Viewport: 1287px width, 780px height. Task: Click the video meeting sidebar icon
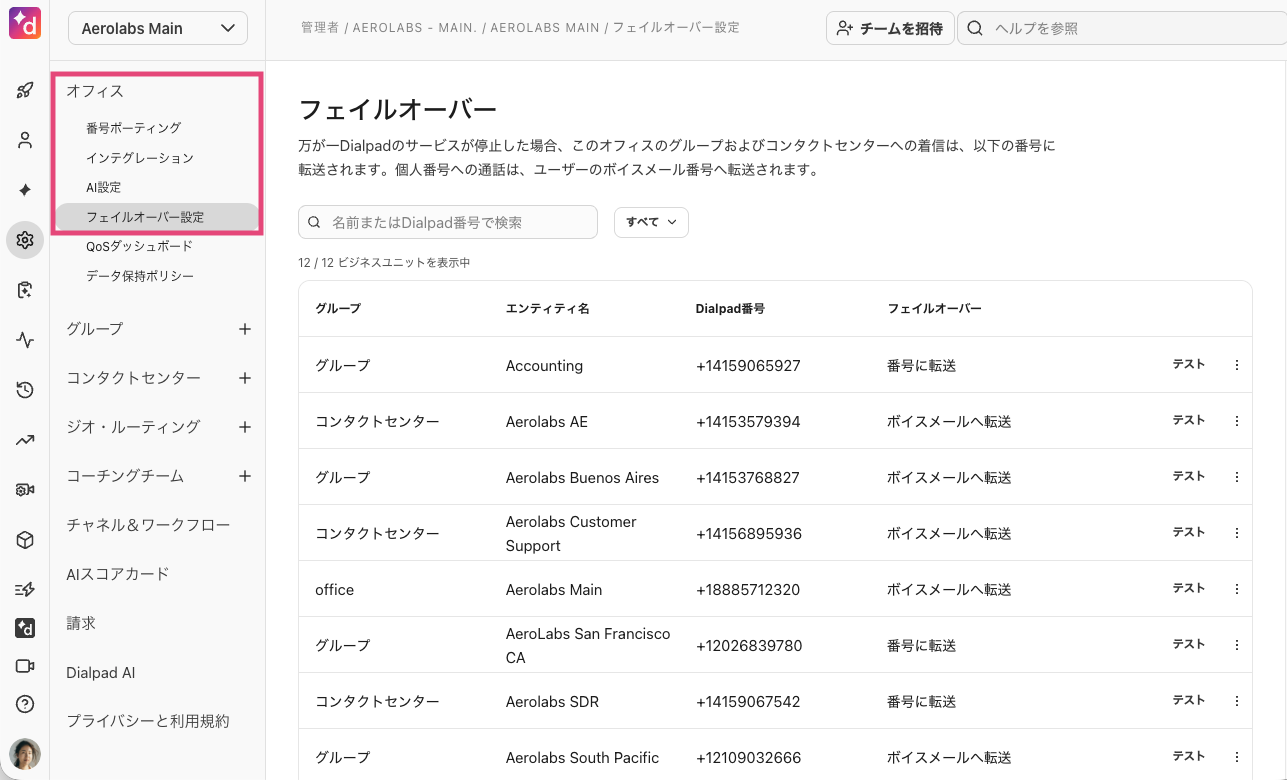click(x=25, y=666)
